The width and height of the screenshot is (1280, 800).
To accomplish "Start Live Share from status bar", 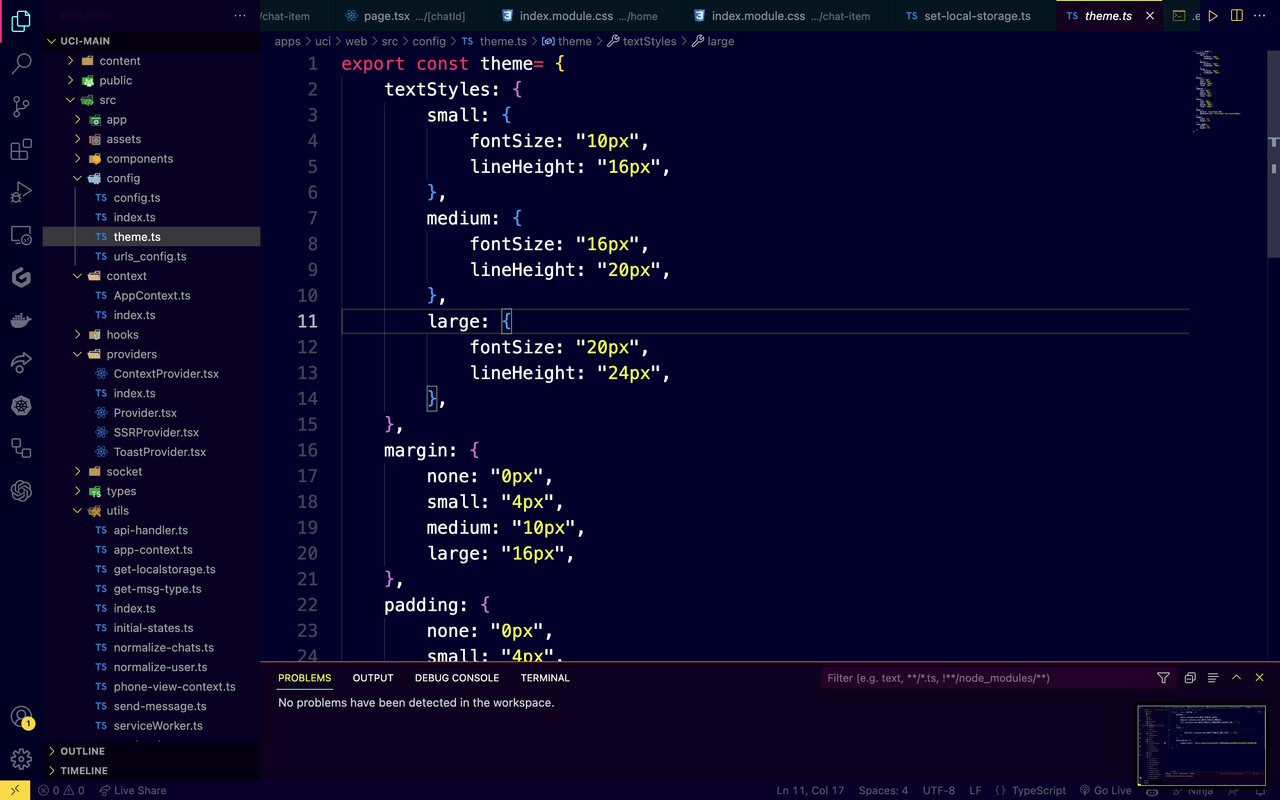I will pos(131,790).
